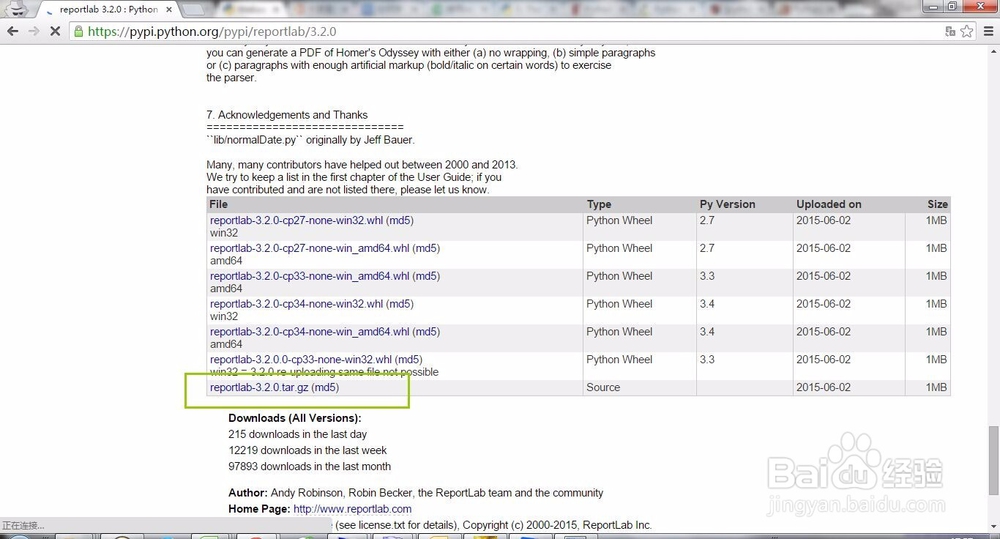Open md5 link for cp34-none-win32.whl
Screen dimensions: 1000x539
click(400, 304)
